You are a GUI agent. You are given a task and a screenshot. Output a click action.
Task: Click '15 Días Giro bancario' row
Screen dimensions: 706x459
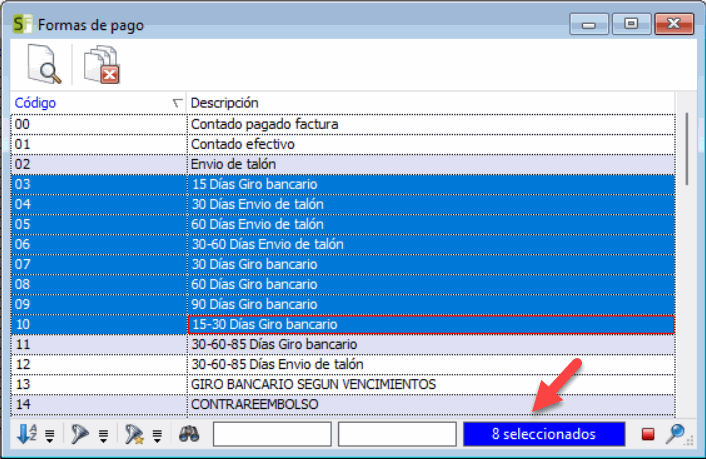[x=343, y=184]
